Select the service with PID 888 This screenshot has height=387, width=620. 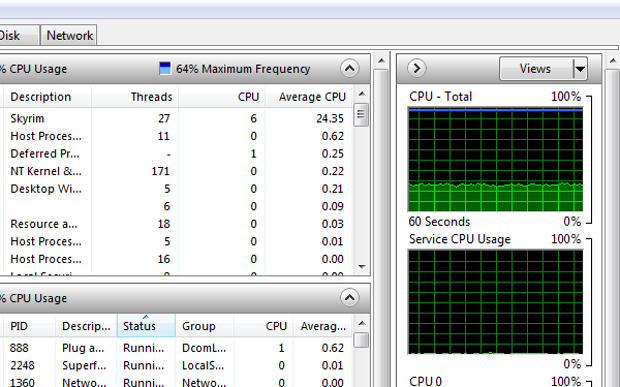(176, 348)
